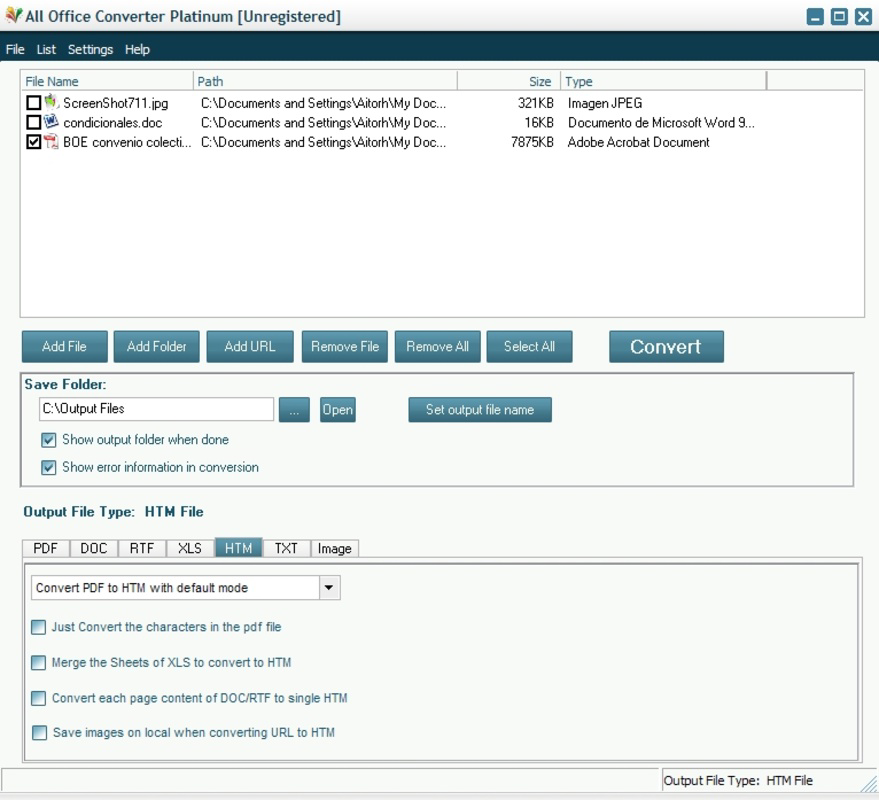The image size is (879, 800).
Task: Uncheck the BOE convenio colecti file
Action: coord(34,142)
